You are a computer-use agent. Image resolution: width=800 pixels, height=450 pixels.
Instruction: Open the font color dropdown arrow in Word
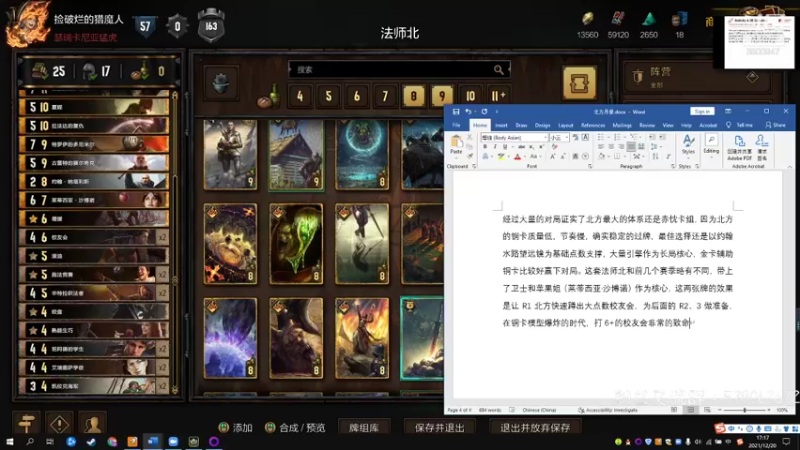pyautogui.click(x=524, y=157)
